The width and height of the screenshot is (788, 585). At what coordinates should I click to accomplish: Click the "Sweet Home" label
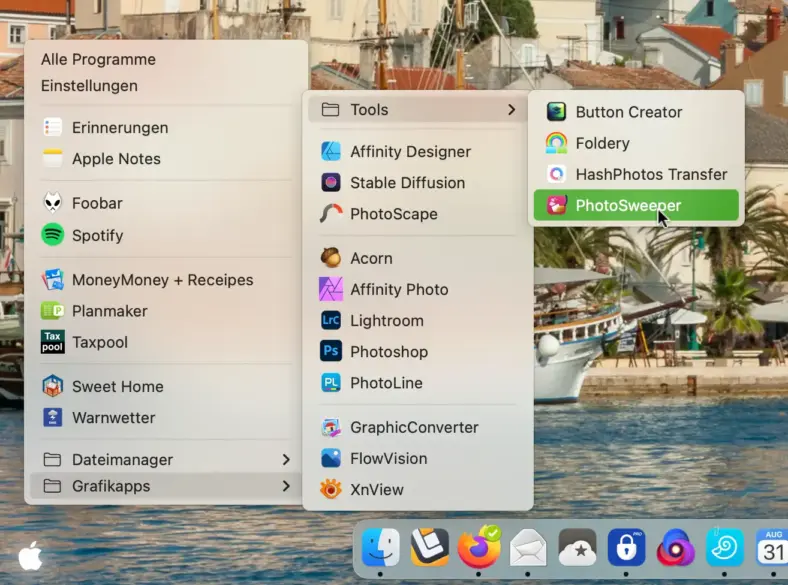click(118, 386)
